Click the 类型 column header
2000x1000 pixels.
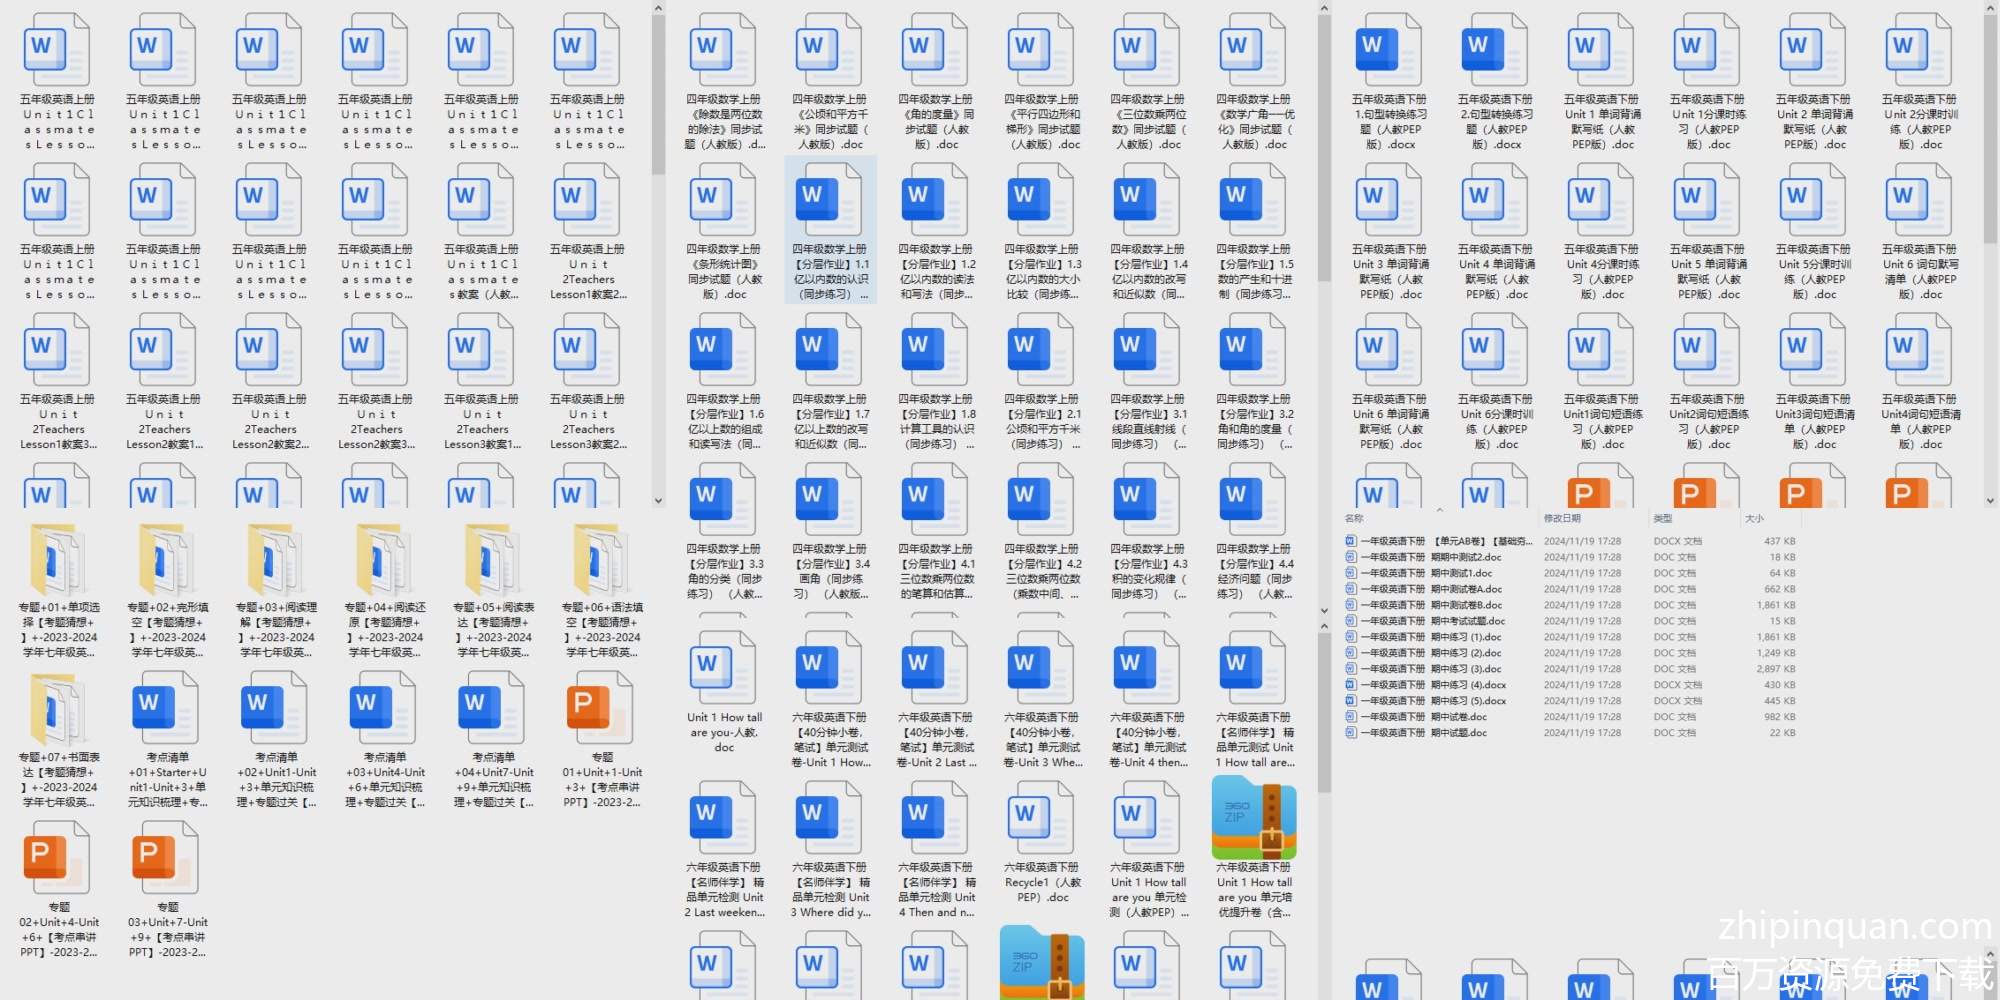coord(1663,518)
